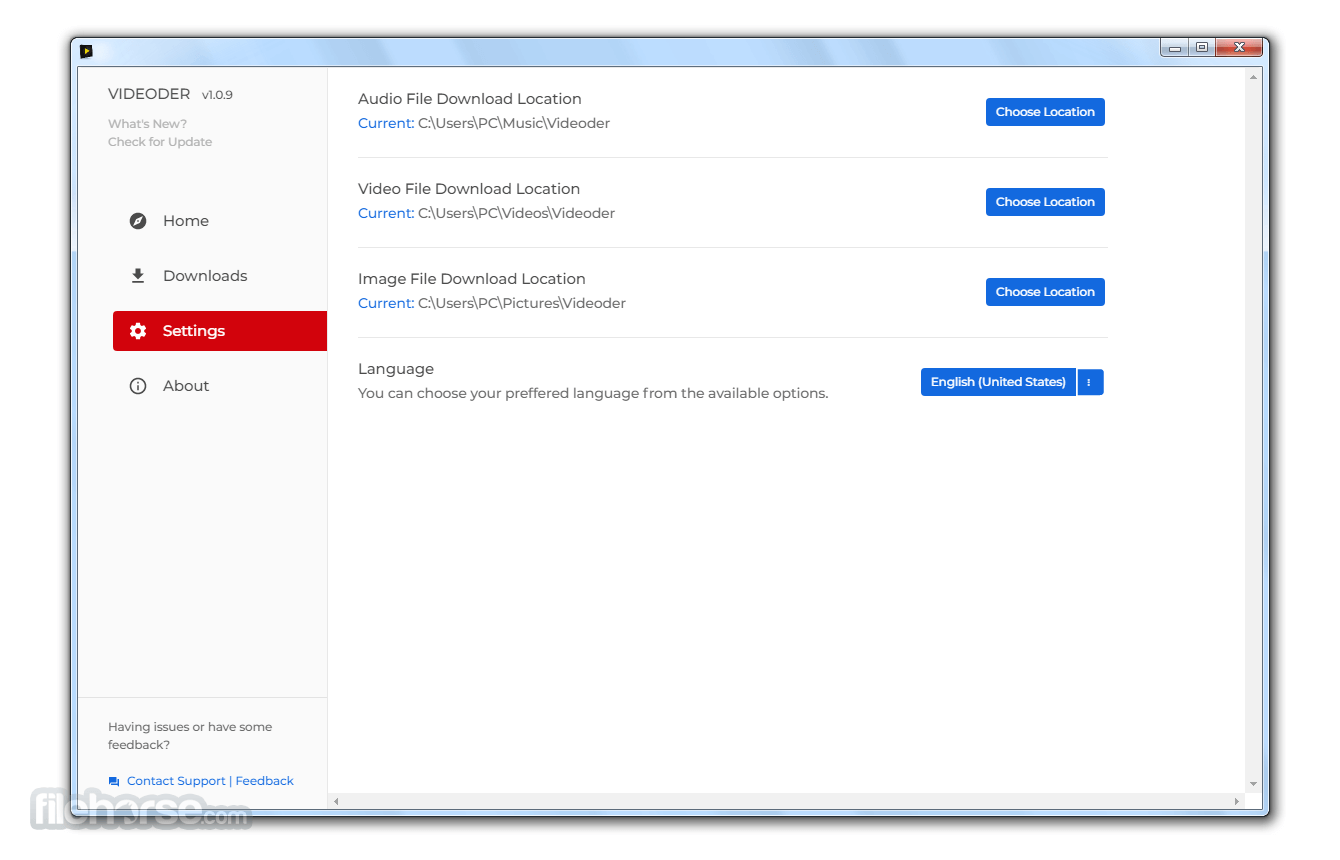Select the Settings menu item

pos(219,331)
